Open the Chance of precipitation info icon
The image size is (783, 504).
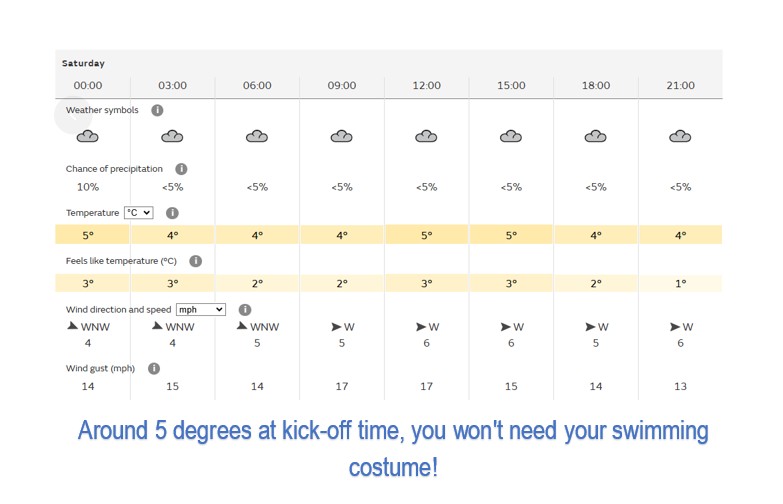181,169
